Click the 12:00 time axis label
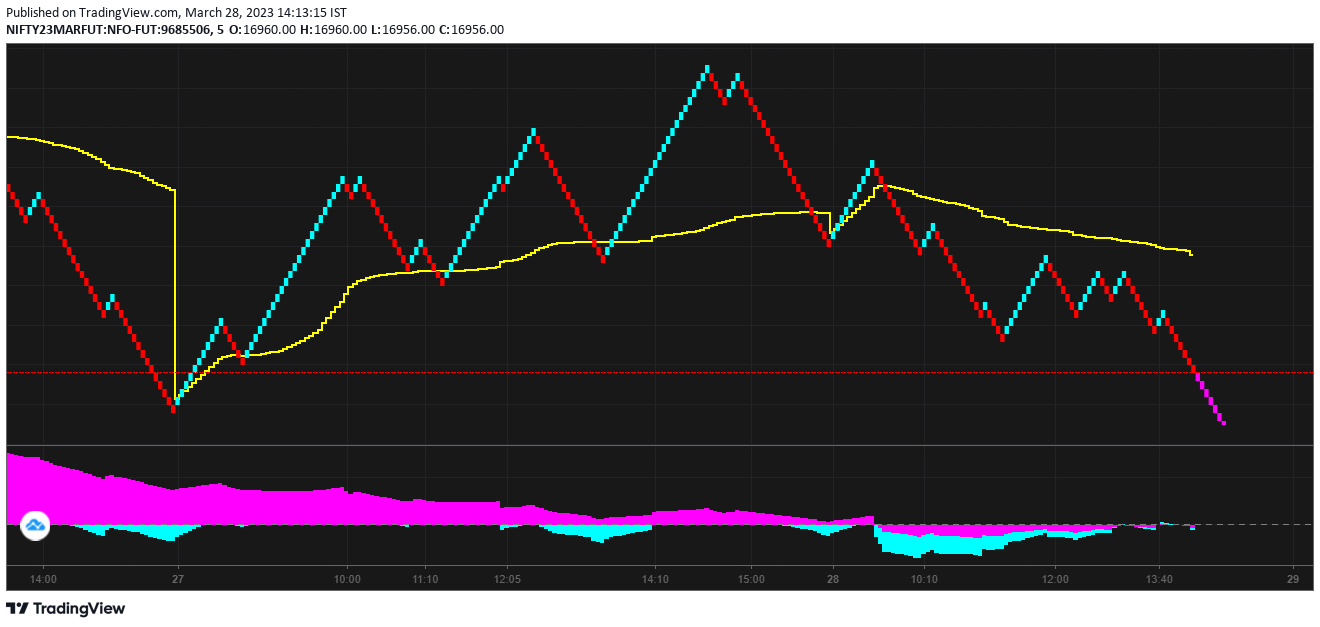Viewport: 1320px width, 627px height. (x=1055, y=579)
